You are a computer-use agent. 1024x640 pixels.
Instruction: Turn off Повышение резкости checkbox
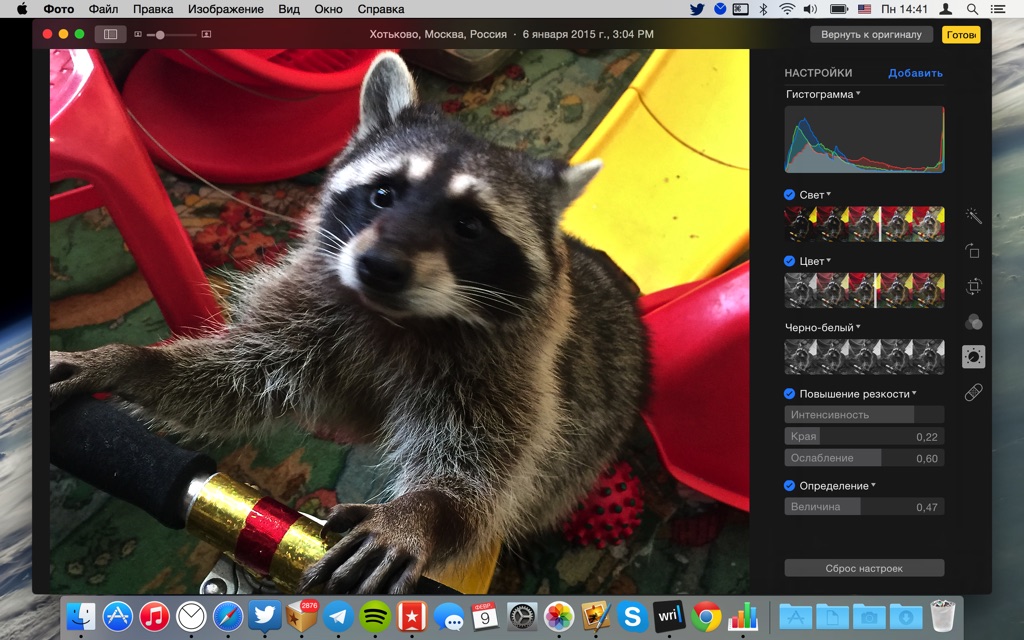coord(790,394)
